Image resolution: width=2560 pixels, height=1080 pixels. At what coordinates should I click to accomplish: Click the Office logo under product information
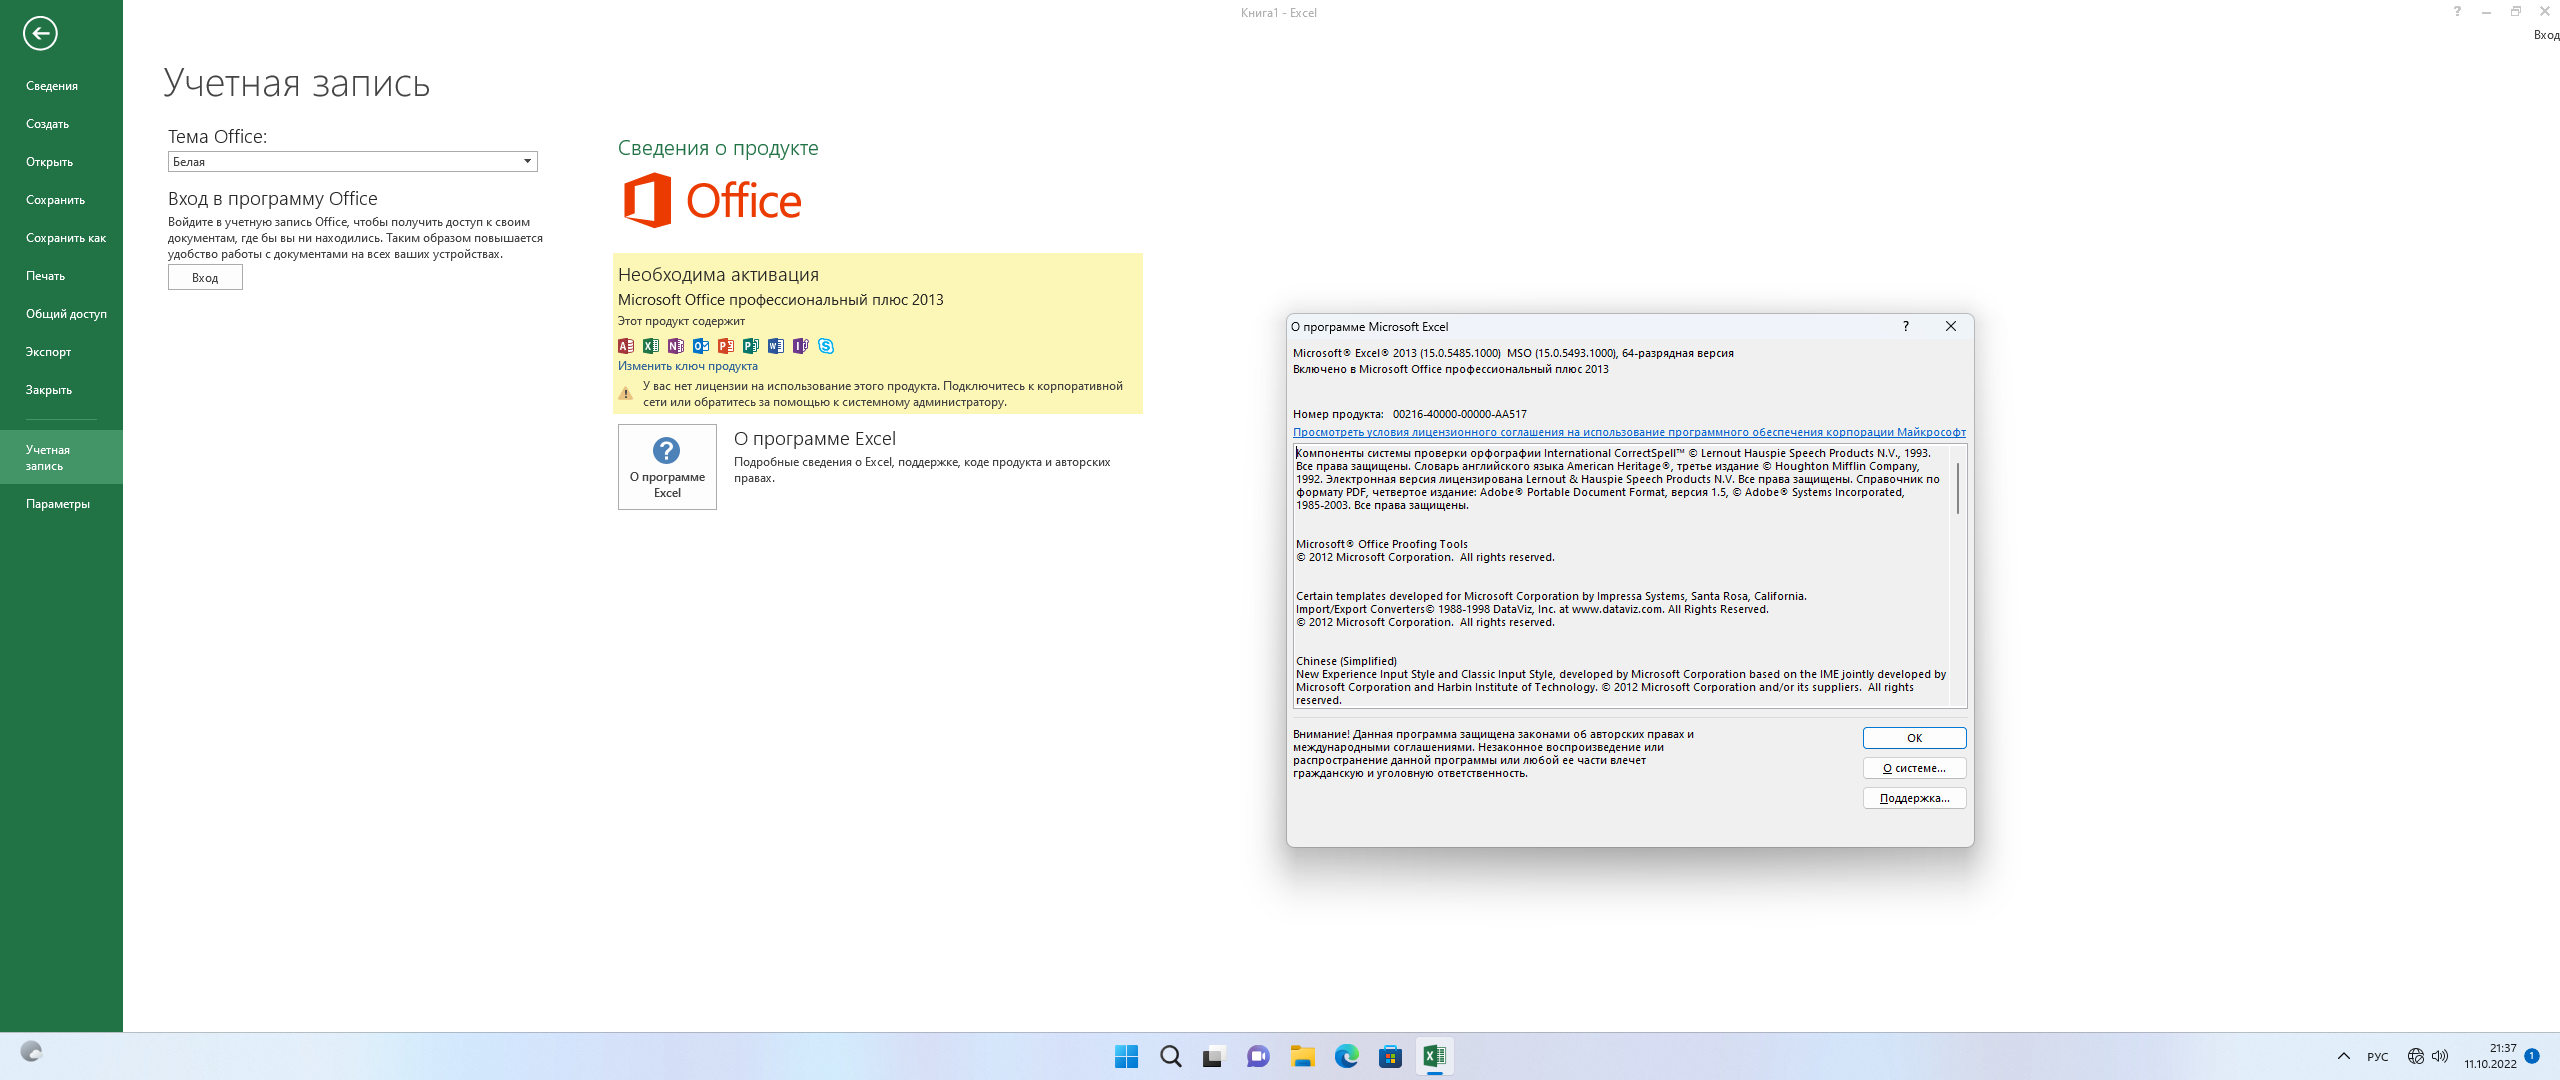pos(712,200)
